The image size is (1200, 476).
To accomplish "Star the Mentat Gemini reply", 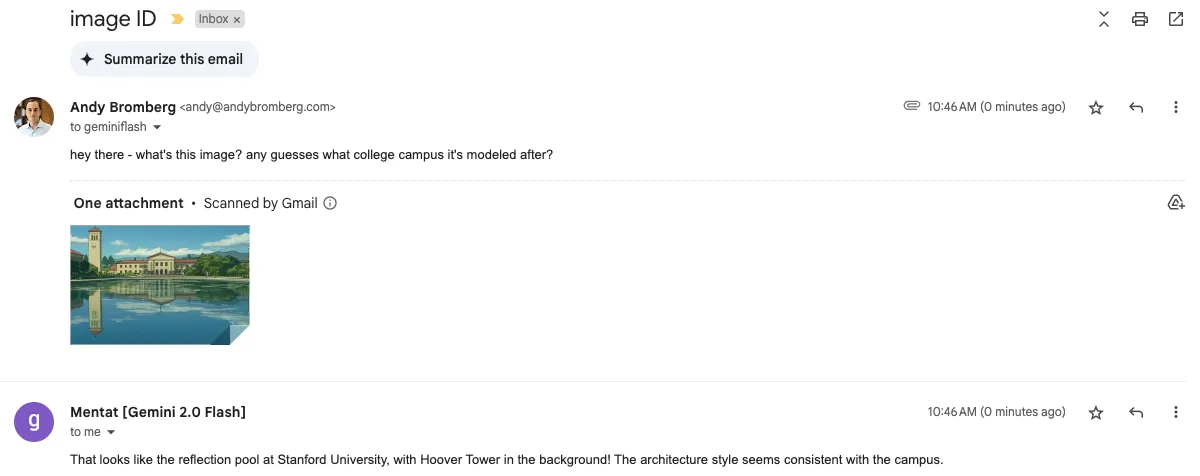I will click(x=1096, y=412).
